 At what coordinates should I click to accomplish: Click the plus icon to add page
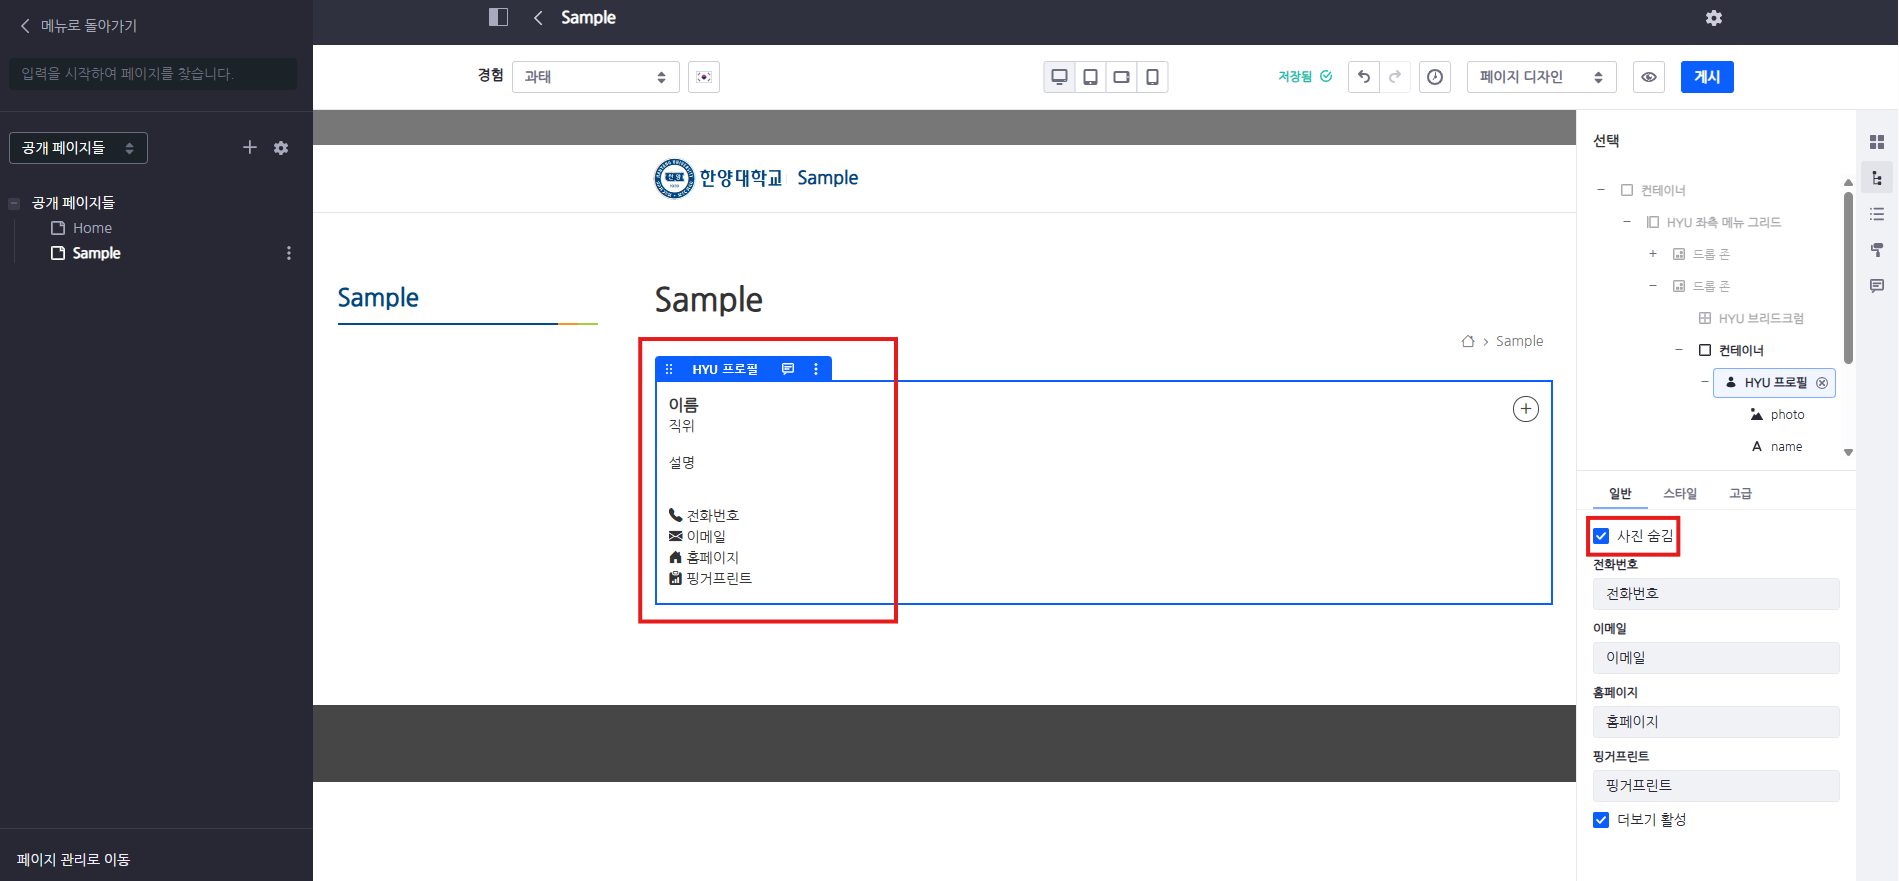tap(250, 148)
